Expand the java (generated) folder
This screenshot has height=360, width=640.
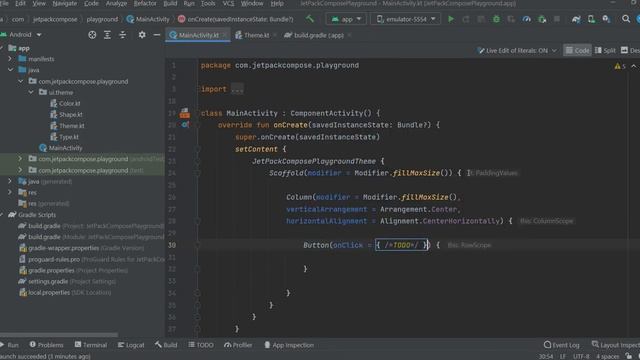tap(10, 181)
